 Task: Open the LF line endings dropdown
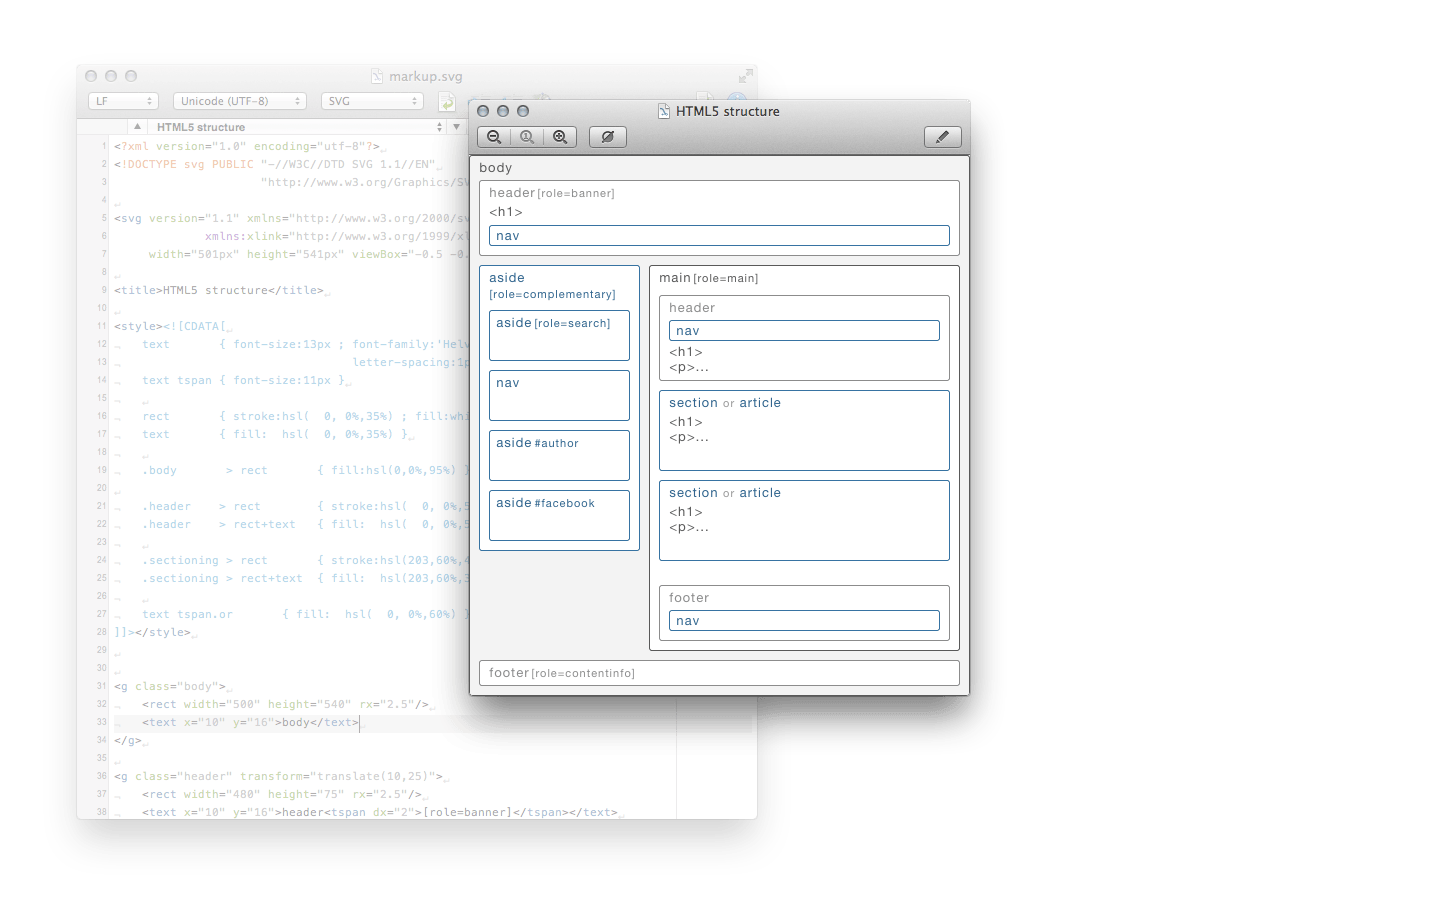(124, 101)
